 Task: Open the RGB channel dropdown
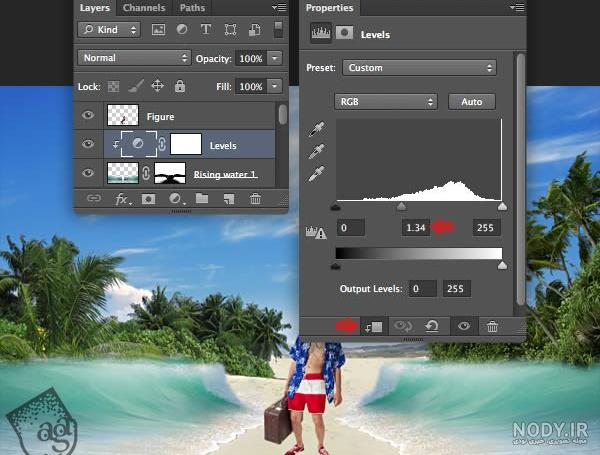(x=386, y=102)
